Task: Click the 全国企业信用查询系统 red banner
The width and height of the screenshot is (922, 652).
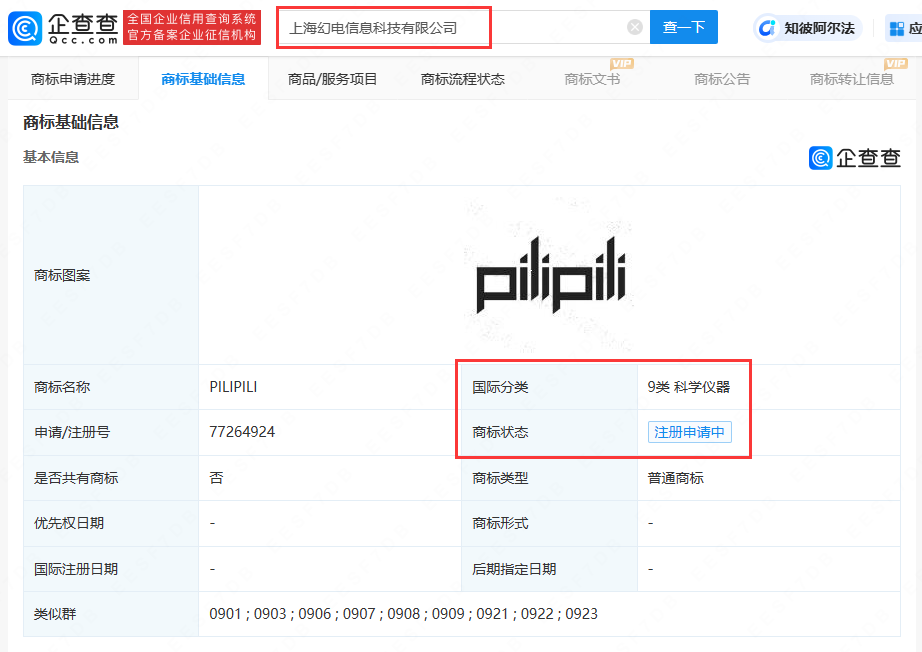Action: tap(192, 27)
